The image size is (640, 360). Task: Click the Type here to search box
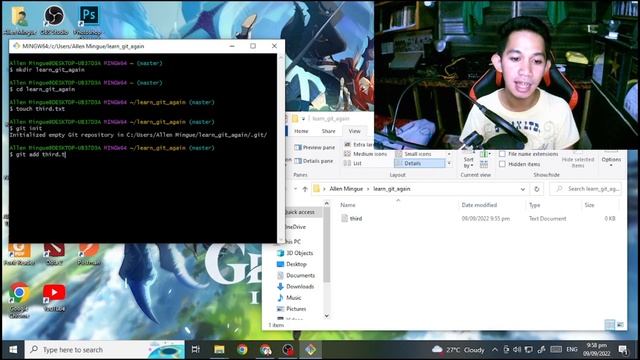104,350
